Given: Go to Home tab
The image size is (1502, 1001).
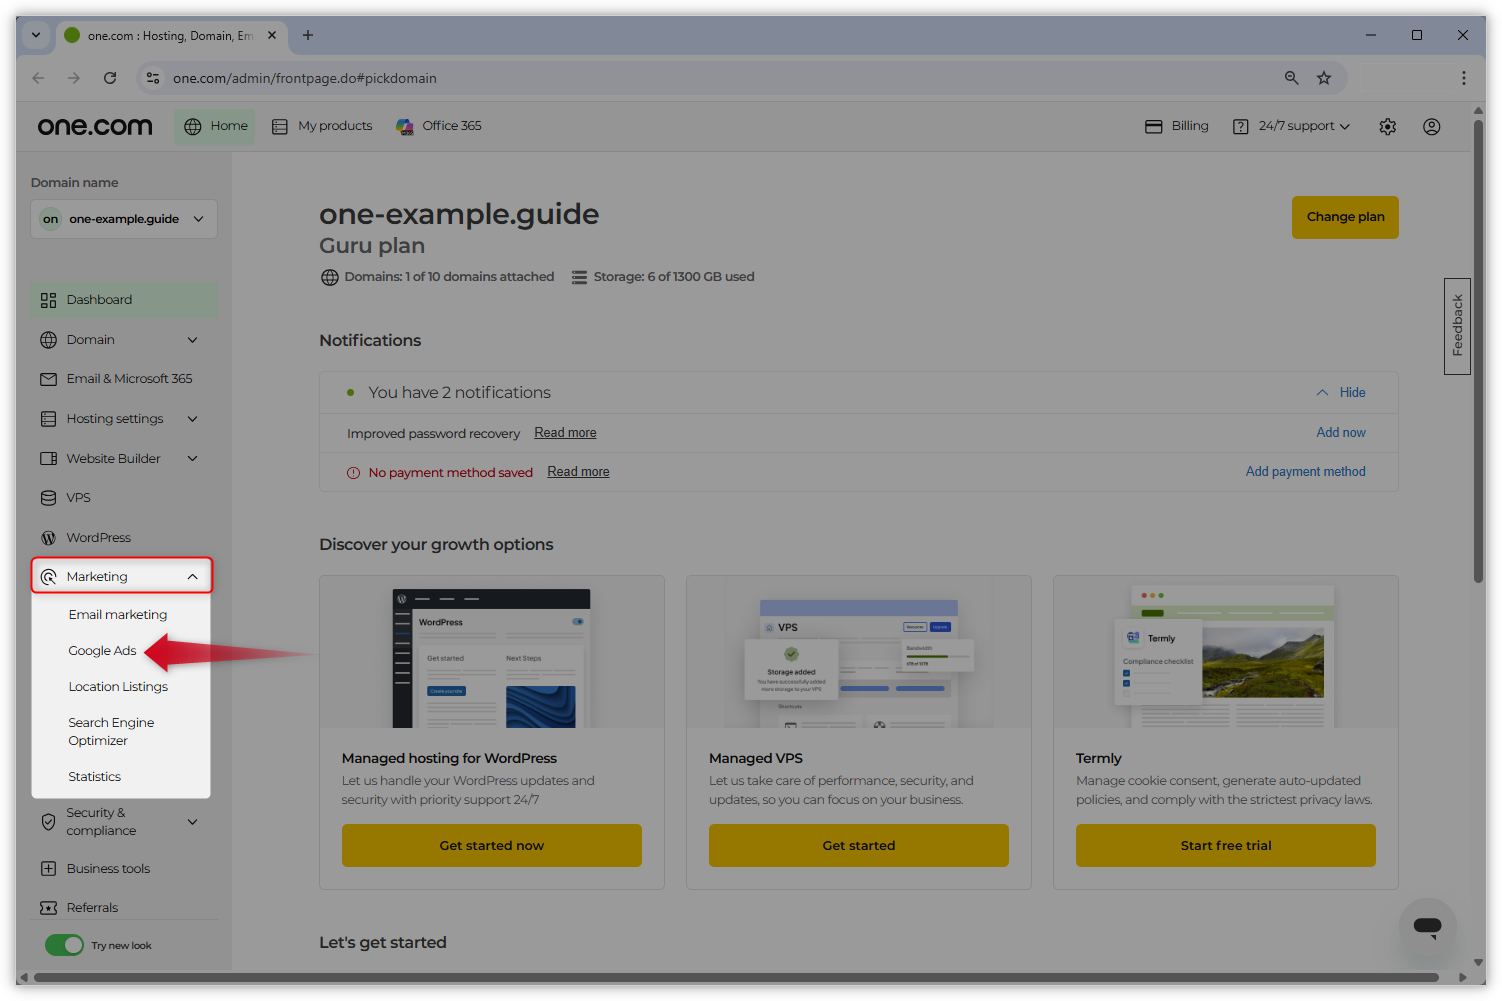Looking at the screenshot, I should pyautogui.click(x=215, y=126).
